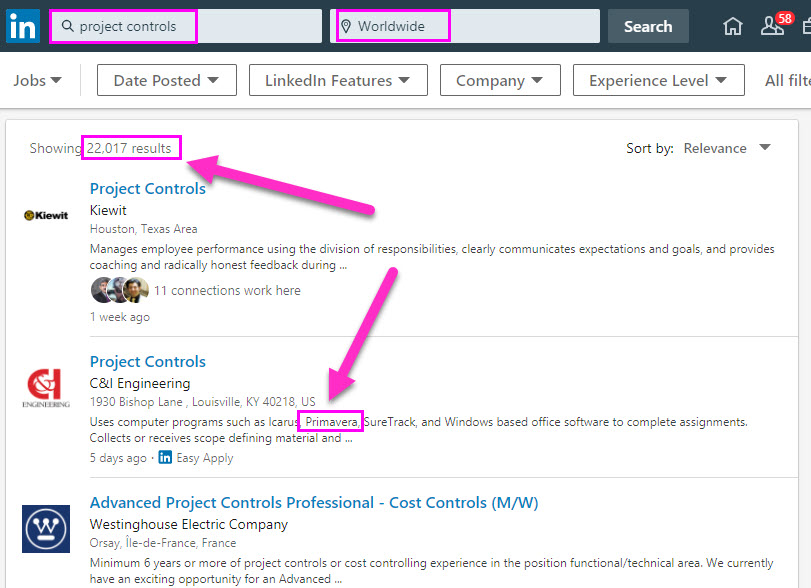Click the Kiewit company logo
Image resolution: width=811 pixels, height=588 pixels.
pos(46,215)
